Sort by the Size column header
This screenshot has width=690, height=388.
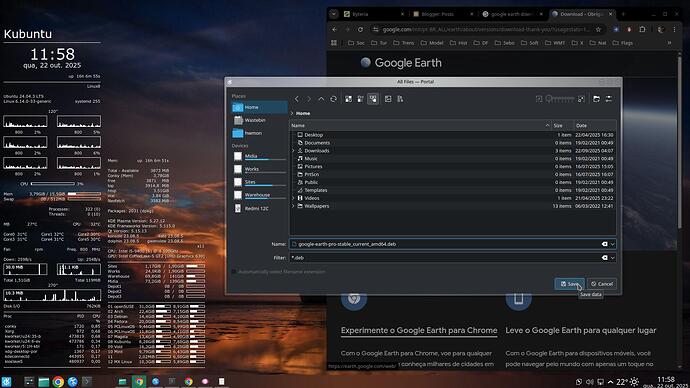563,125
